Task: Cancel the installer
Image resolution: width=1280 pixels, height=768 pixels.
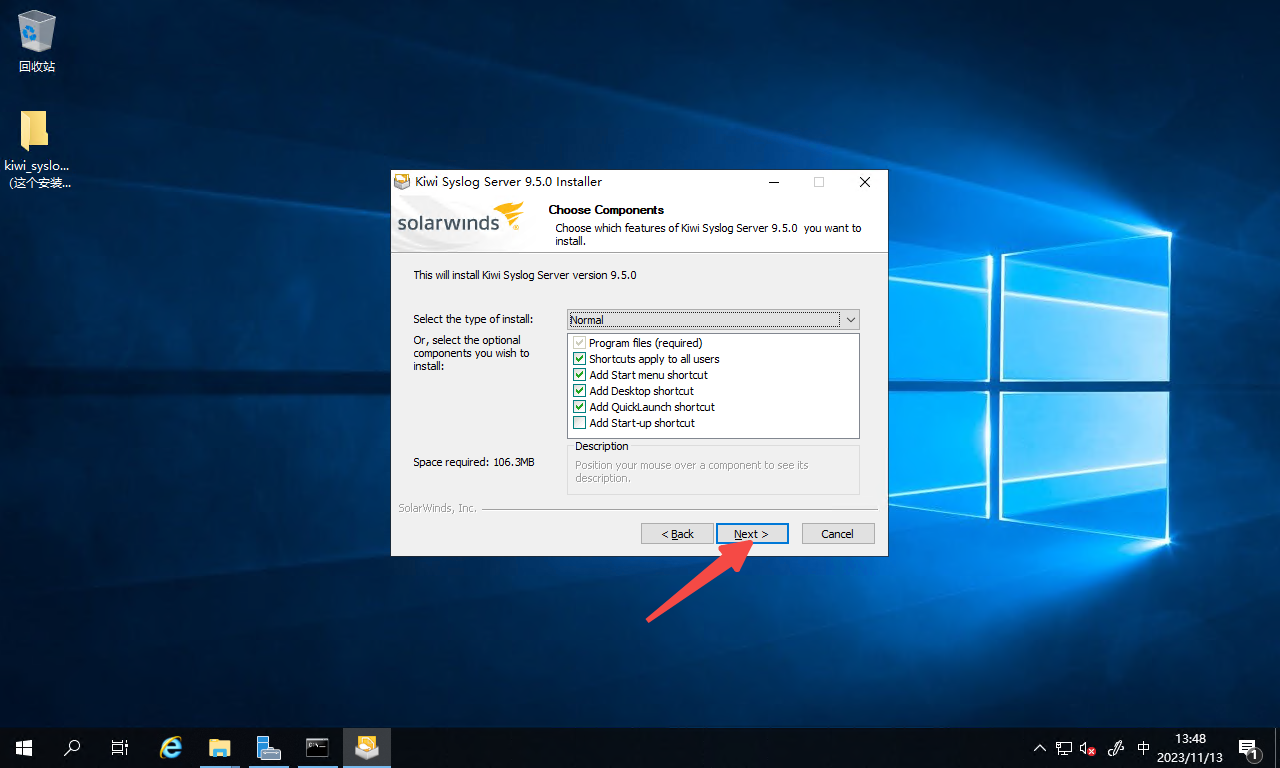Action: coord(838,534)
